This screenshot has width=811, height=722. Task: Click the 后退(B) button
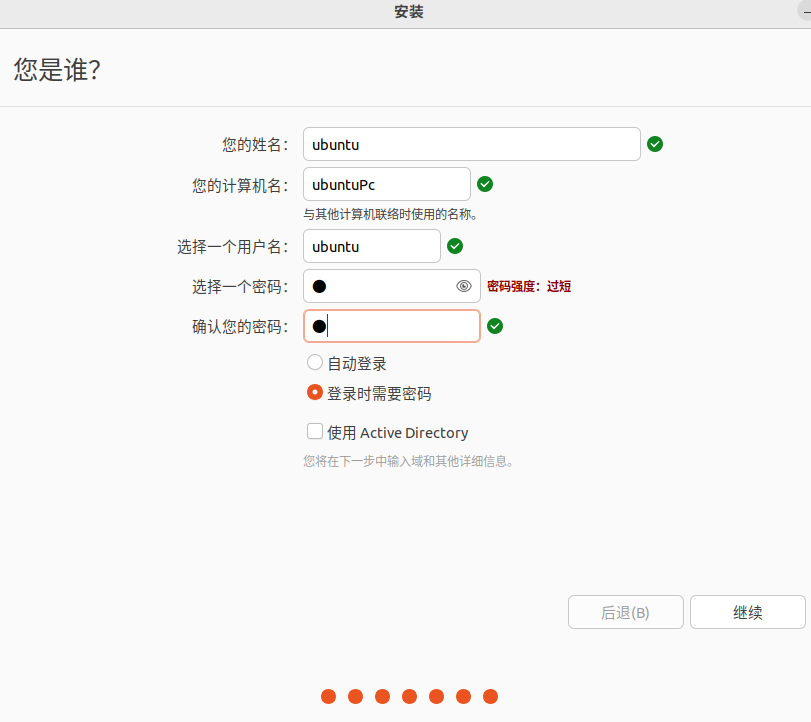point(625,612)
